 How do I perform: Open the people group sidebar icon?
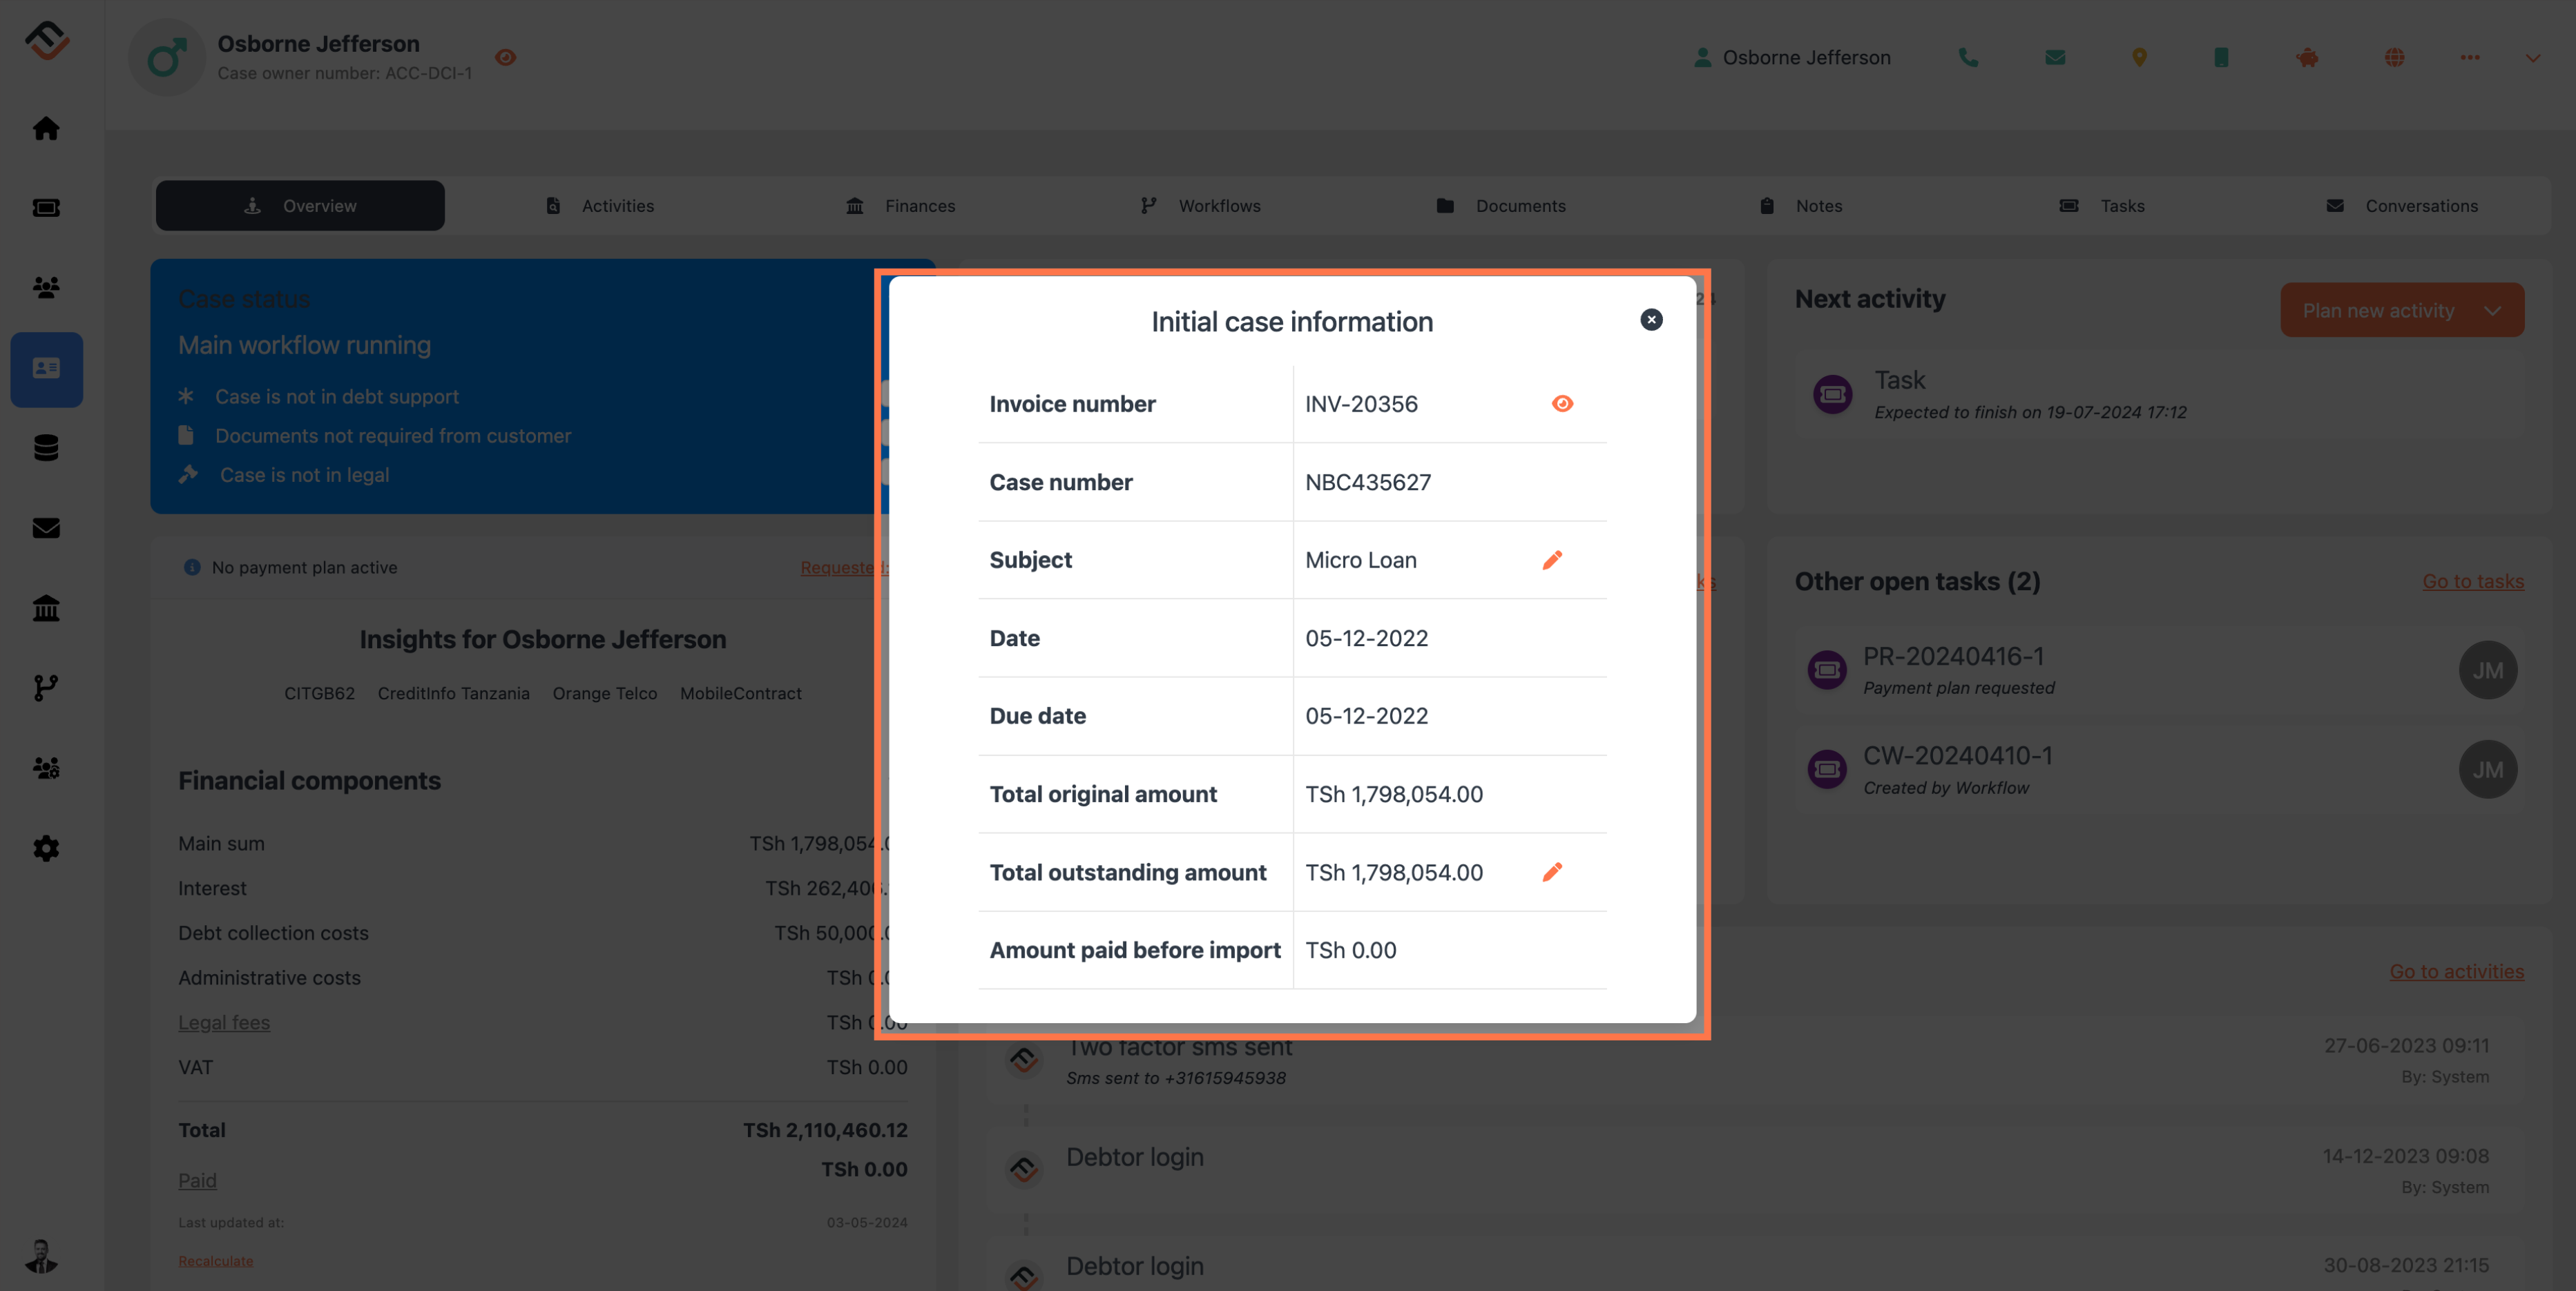click(46, 288)
